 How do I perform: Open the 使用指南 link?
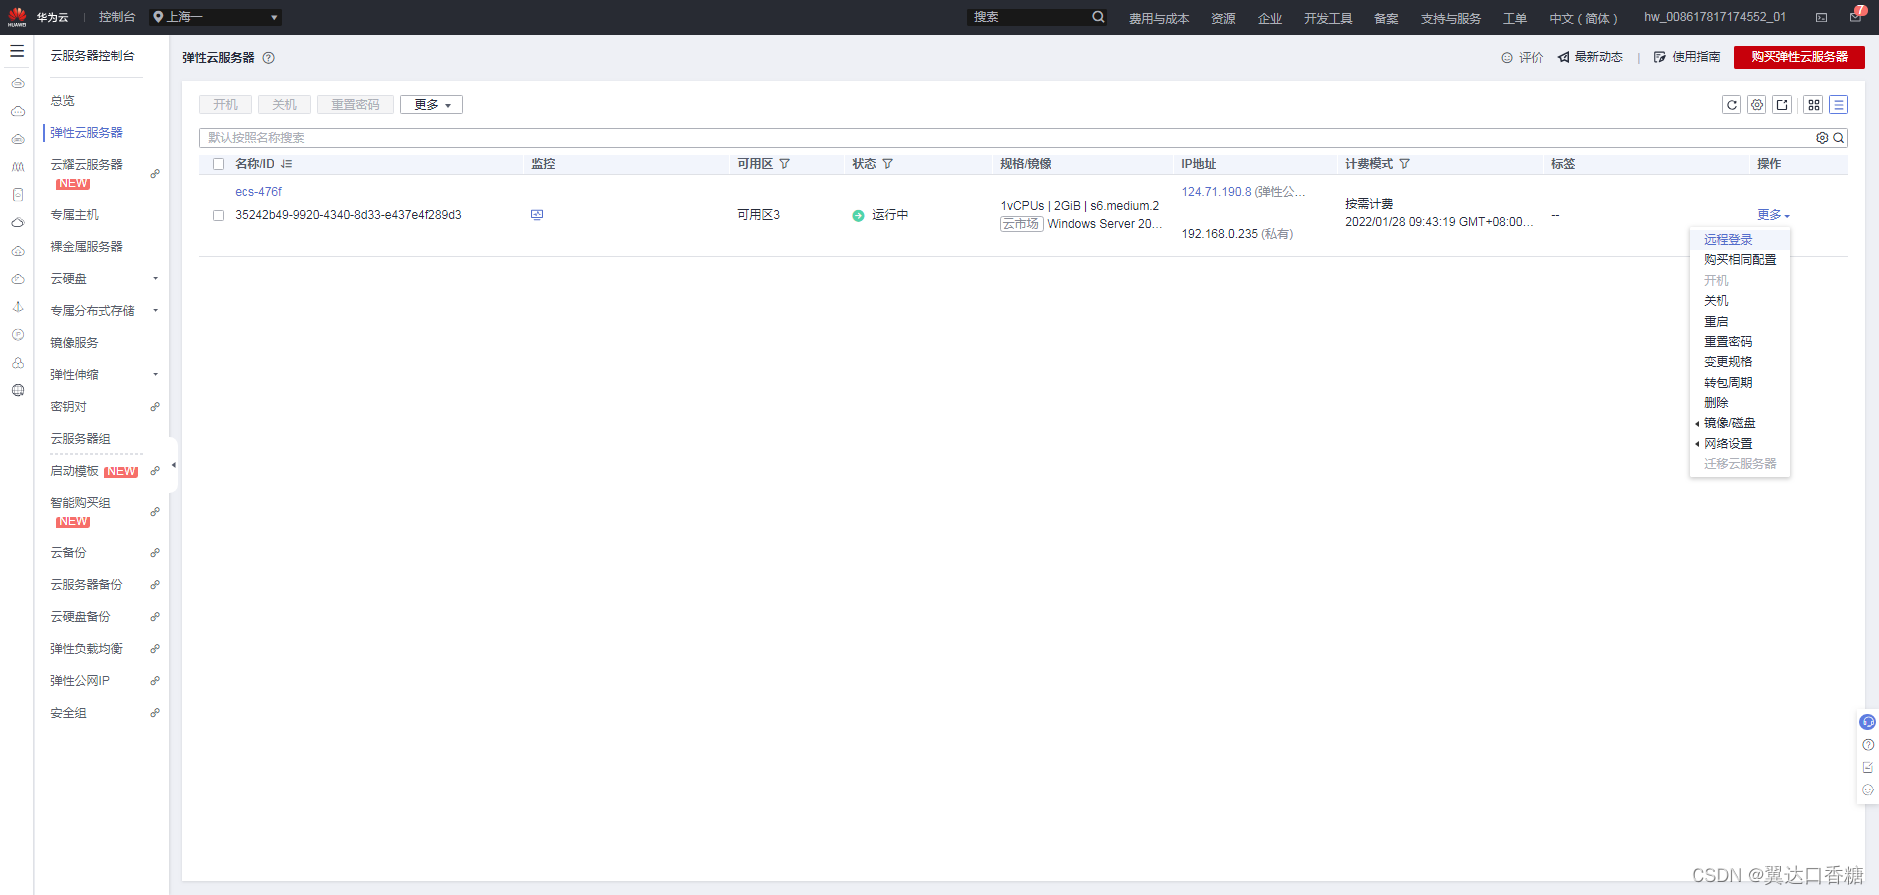coord(1687,57)
